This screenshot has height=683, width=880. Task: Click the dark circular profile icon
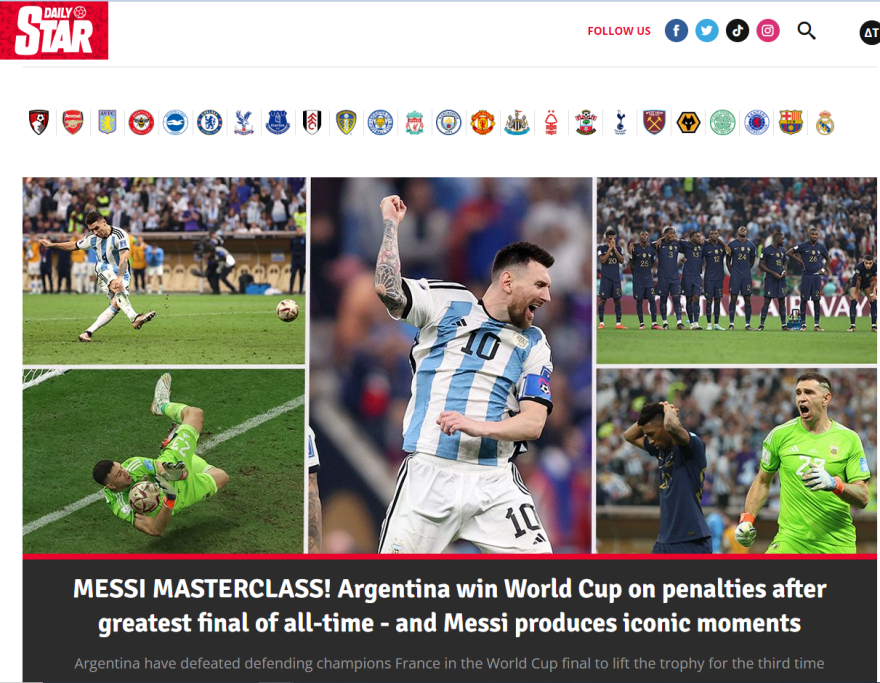pyautogui.click(x=870, y=33)
